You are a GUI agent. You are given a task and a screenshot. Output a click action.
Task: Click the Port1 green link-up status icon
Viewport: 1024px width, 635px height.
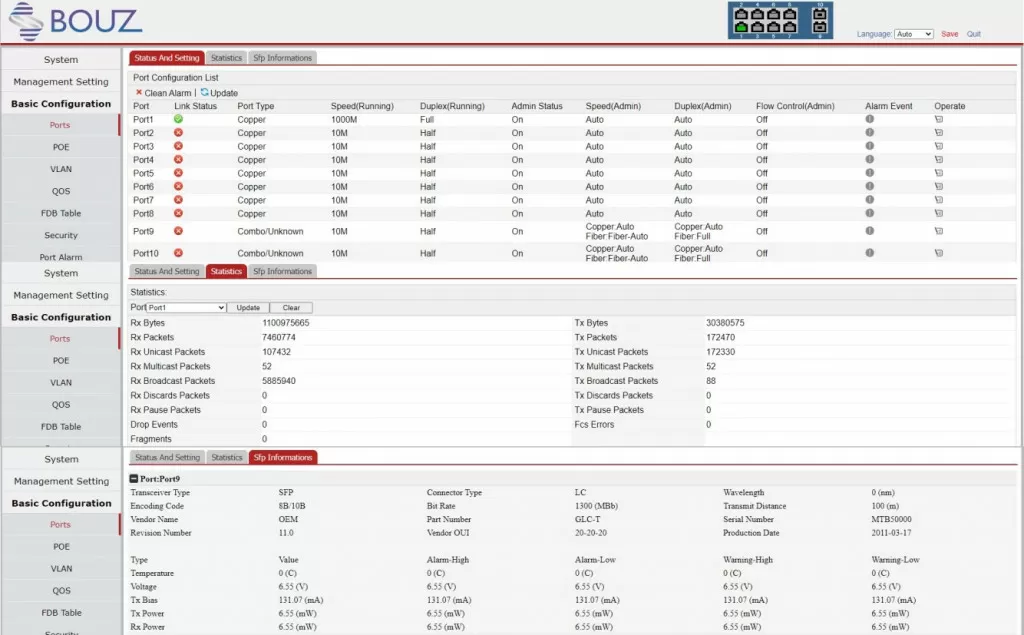[x=178, y=119]
